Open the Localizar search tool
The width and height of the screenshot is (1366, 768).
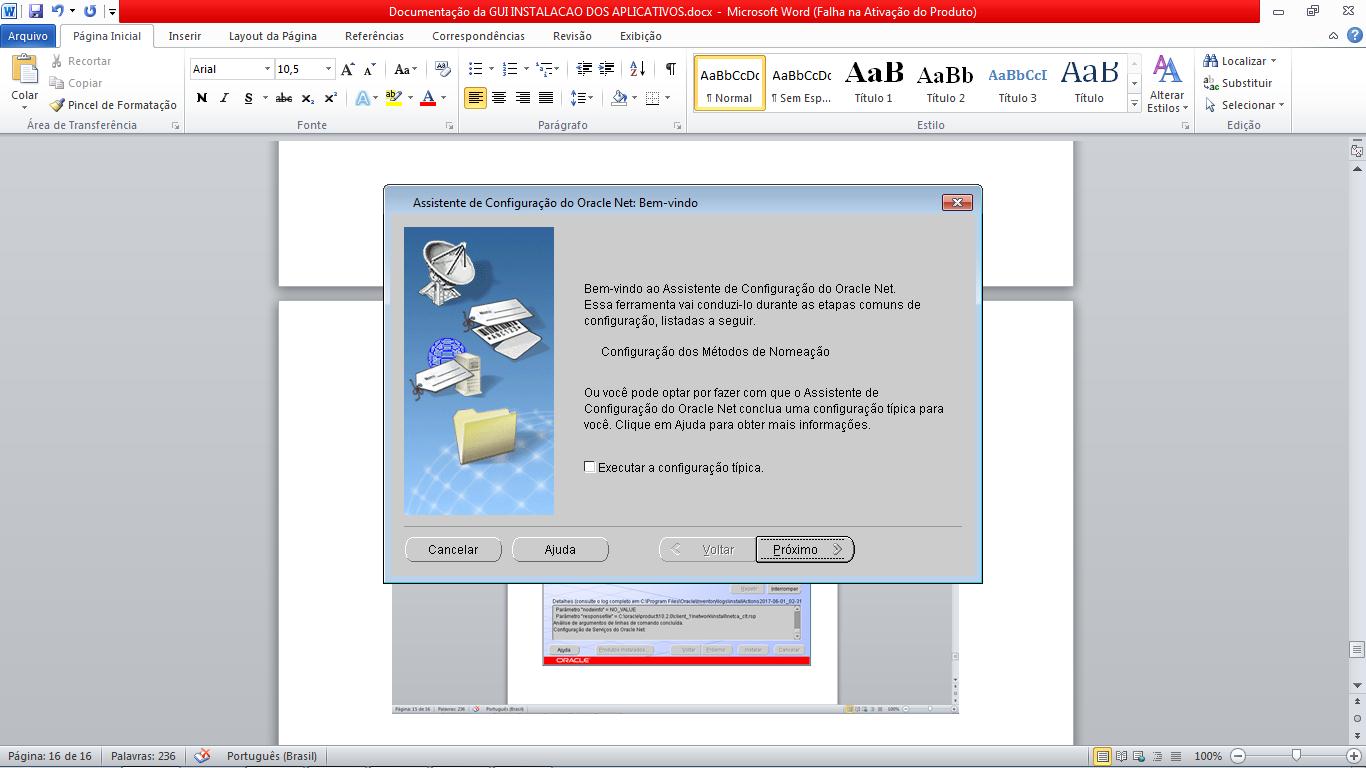(1240, 60)
